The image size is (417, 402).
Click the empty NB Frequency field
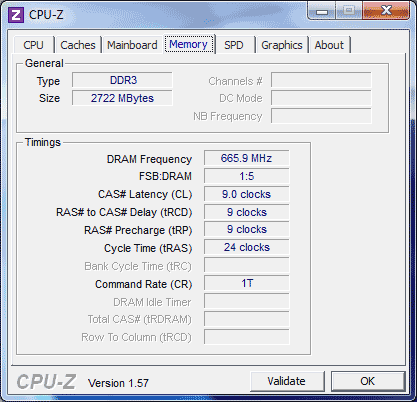click(x=321, y=116)
